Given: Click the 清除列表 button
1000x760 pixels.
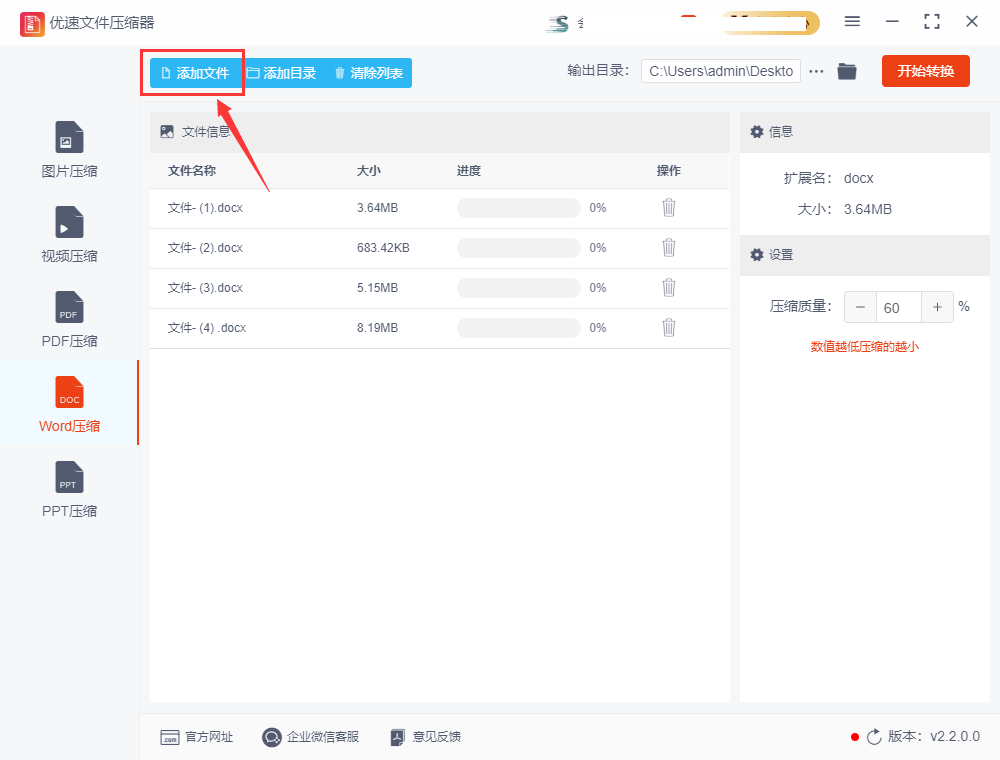Looking at the screenshot, I should click(369, 73).
